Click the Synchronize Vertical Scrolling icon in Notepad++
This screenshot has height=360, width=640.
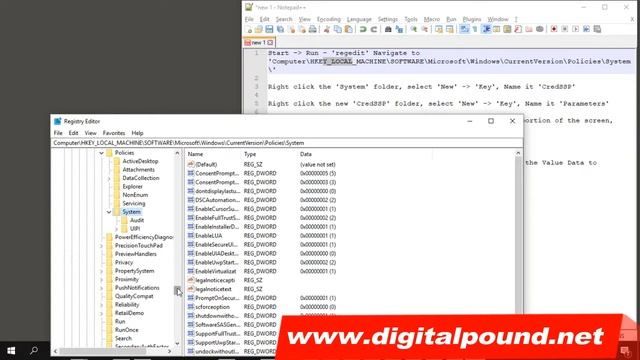[439, 29]
